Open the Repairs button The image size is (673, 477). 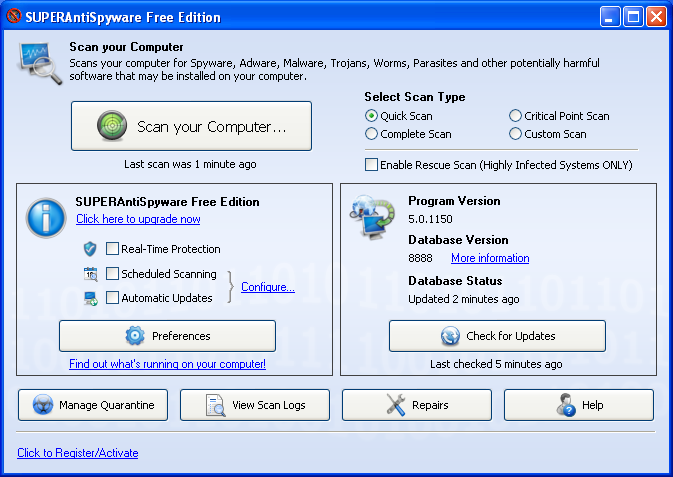[417, 405]
